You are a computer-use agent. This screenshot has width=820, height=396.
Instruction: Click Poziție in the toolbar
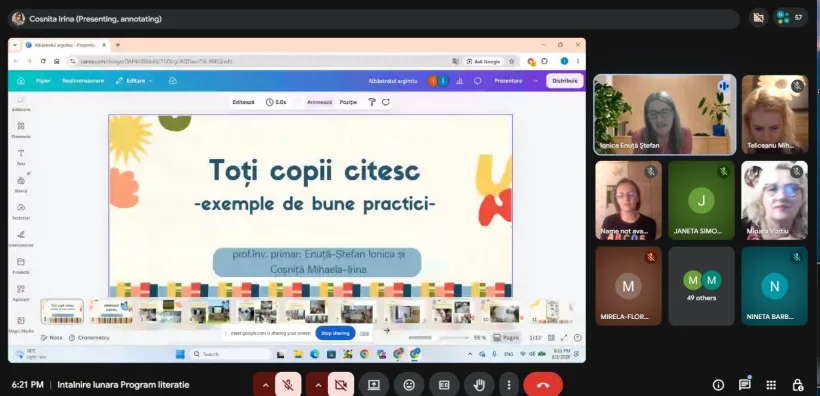348,102
